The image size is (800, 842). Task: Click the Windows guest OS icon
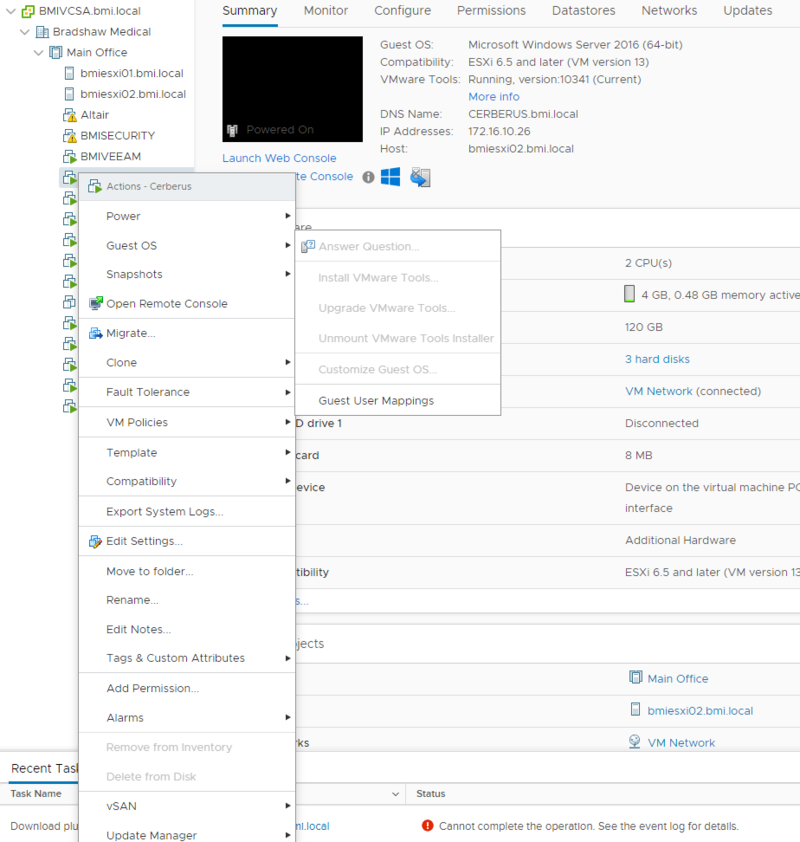click(x=388, y=177)
